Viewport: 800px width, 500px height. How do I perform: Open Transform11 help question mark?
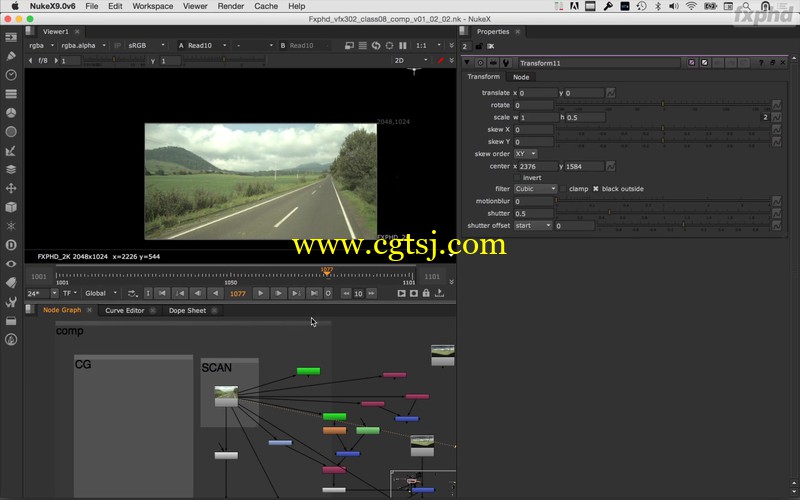tap(761, 63)
